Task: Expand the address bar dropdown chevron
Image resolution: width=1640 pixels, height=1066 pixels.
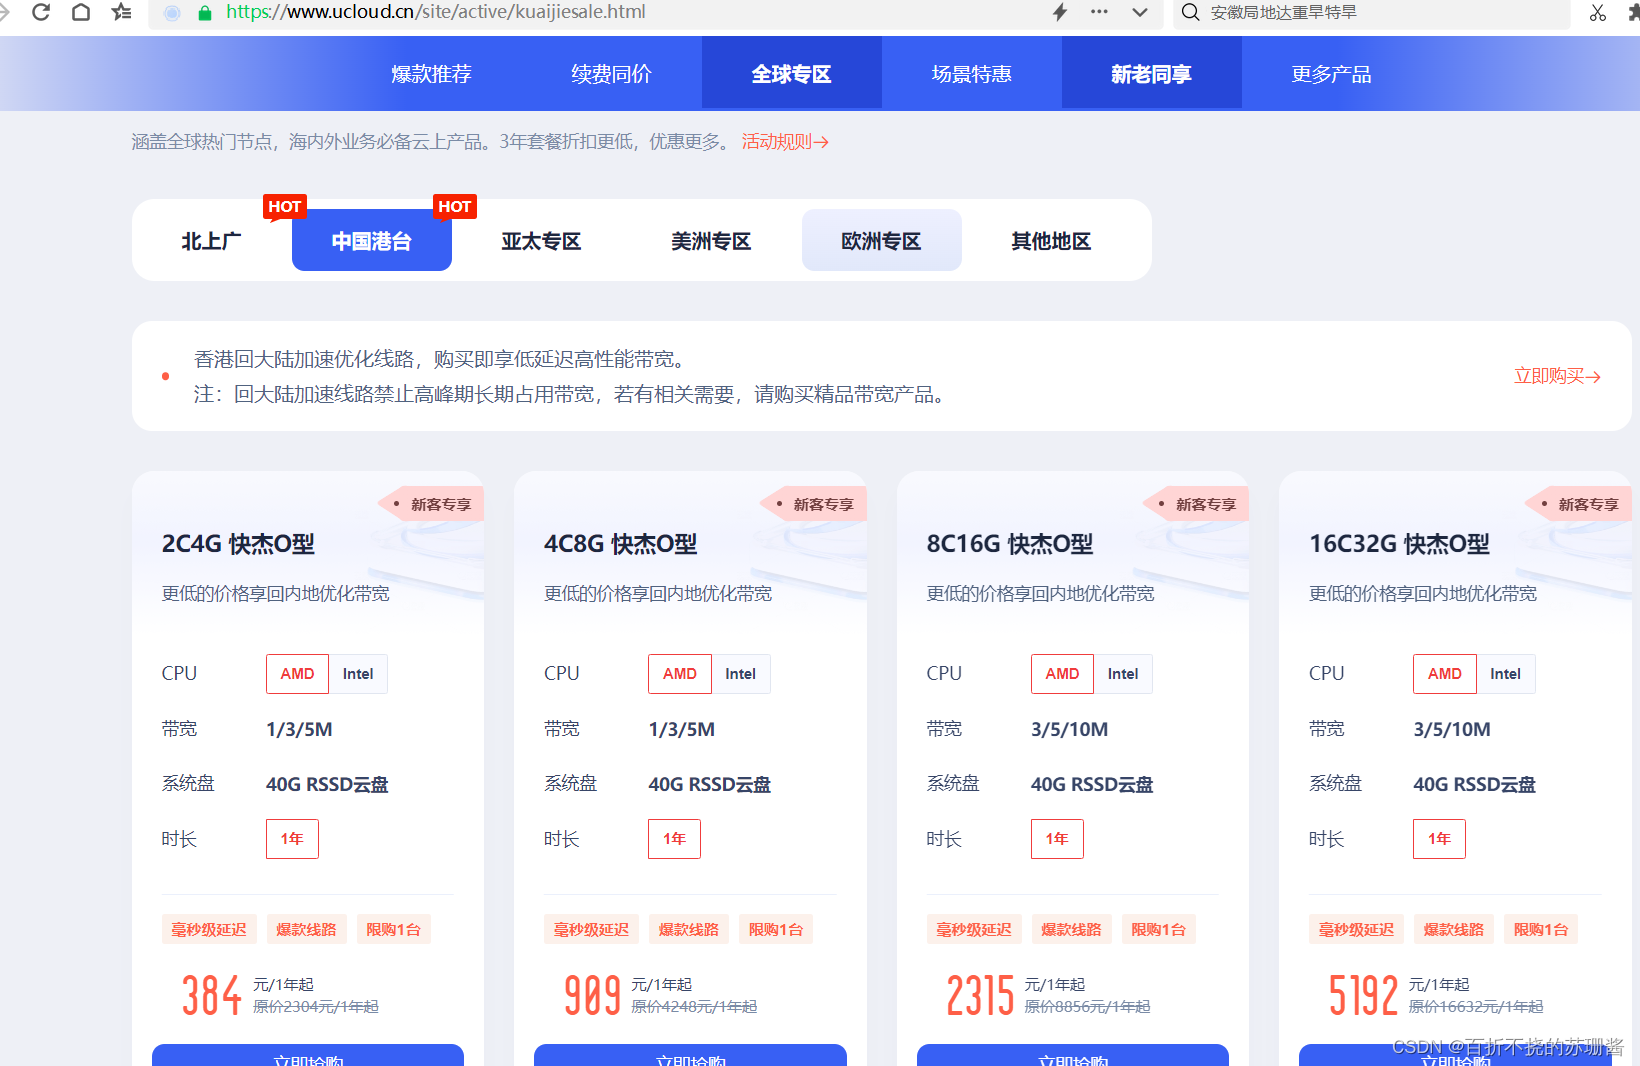Action: tap(1140, 12)
